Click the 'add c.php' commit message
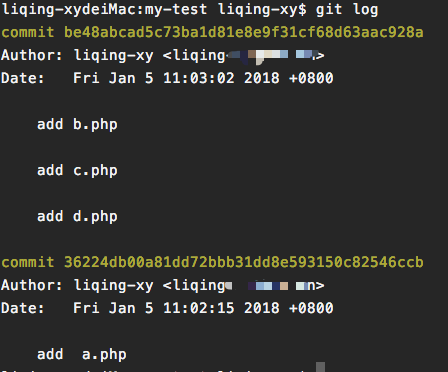 tap(77, 171)
